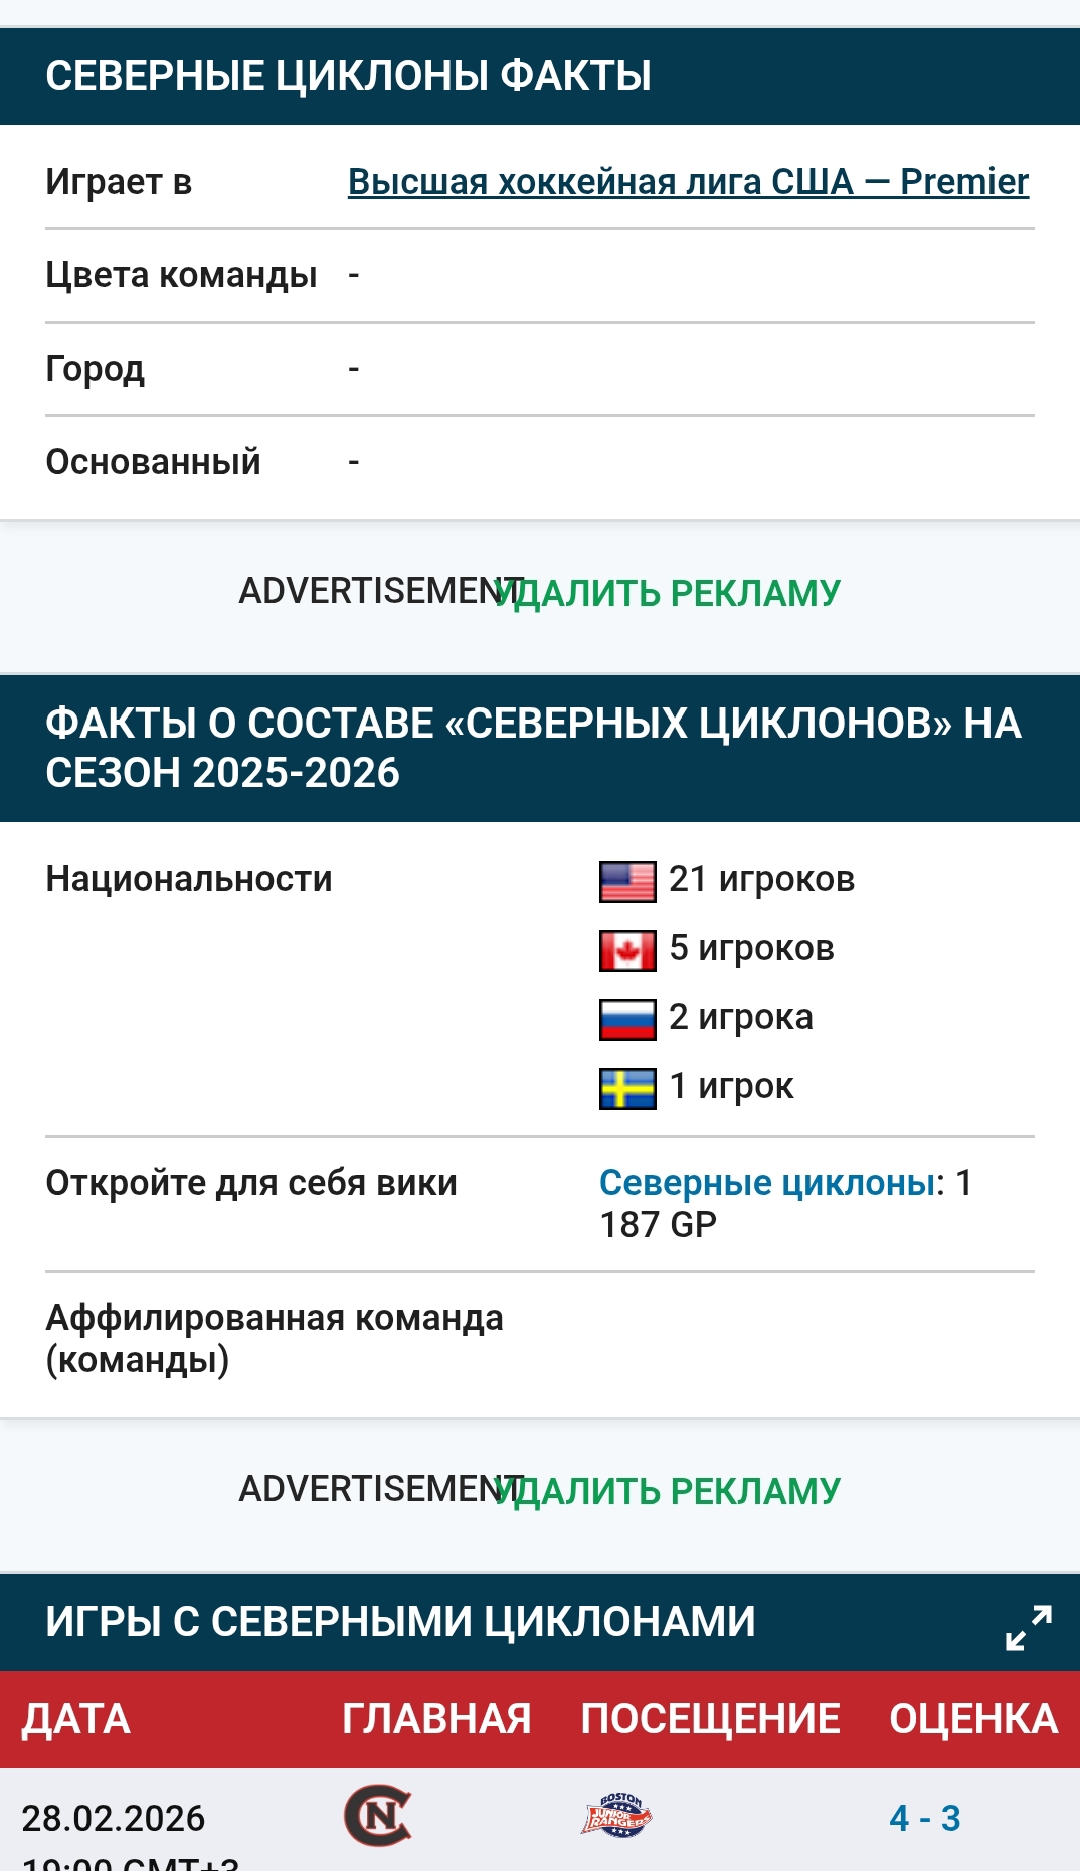
Task: Open the Boston Junior Rangers logo
Action: (x=617, y=1816)
